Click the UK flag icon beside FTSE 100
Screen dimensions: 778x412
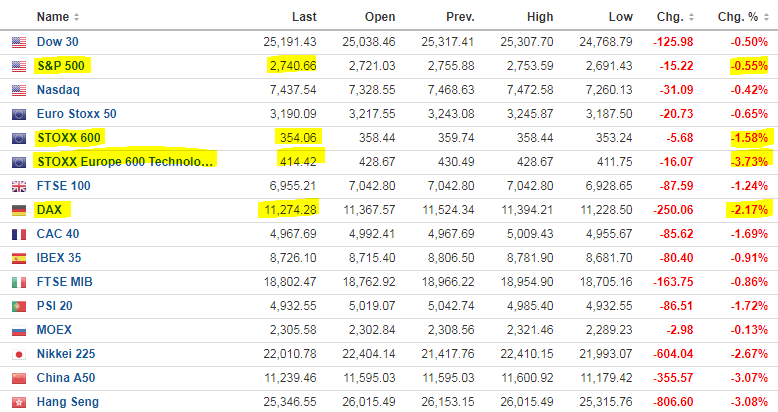(18, 186)
